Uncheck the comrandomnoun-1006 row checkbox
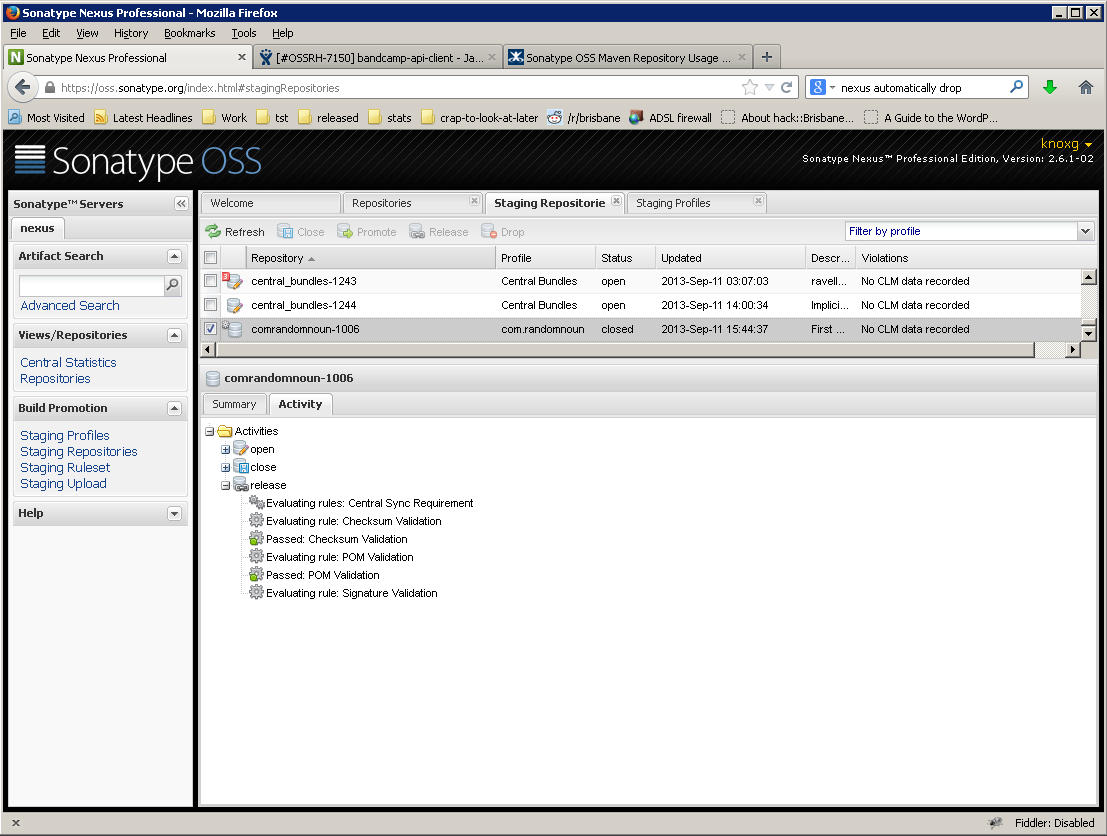Image resolution: width=1107 pixels, height=836 pixels. 210,329
